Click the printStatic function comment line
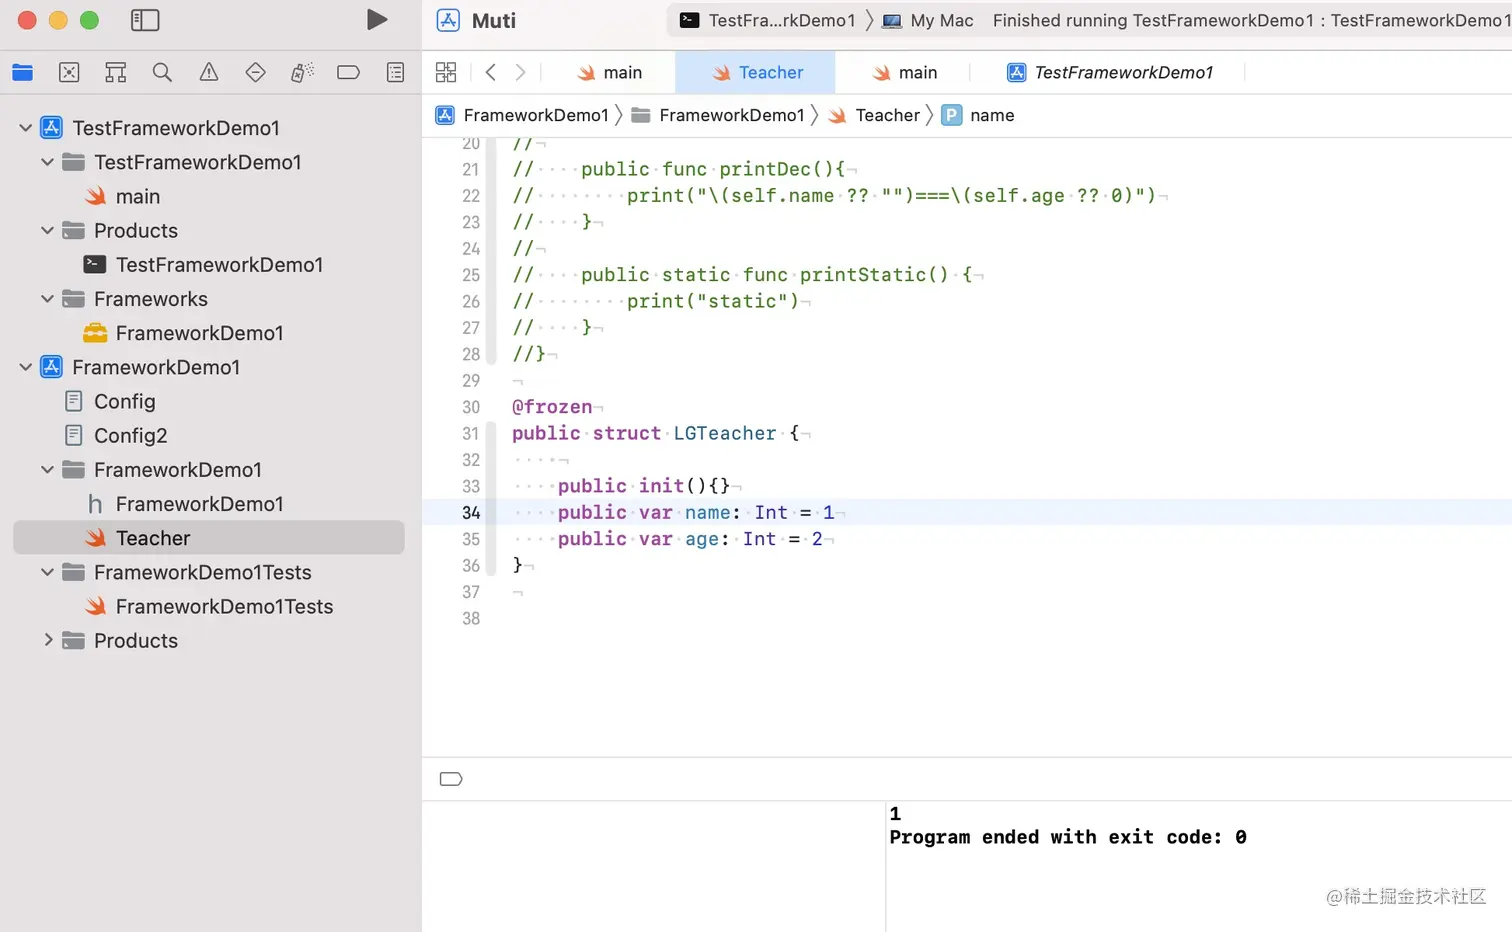Screen dimensions: 1512x932 [743, 275]
